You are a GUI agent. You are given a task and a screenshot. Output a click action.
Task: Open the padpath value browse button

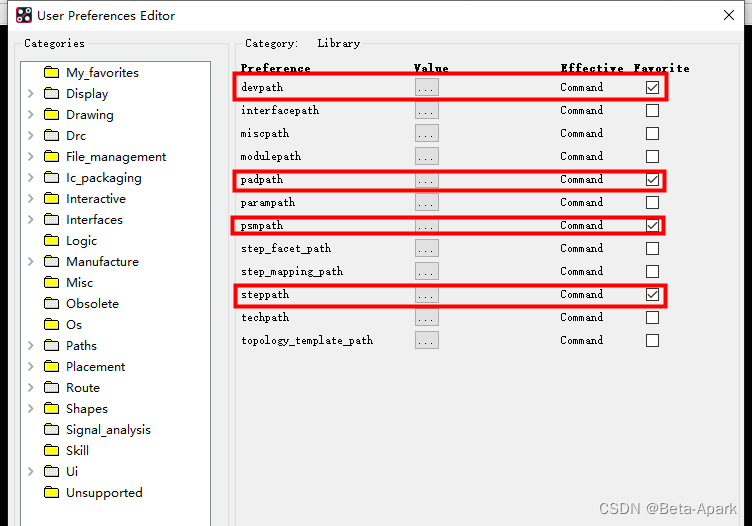427,180
